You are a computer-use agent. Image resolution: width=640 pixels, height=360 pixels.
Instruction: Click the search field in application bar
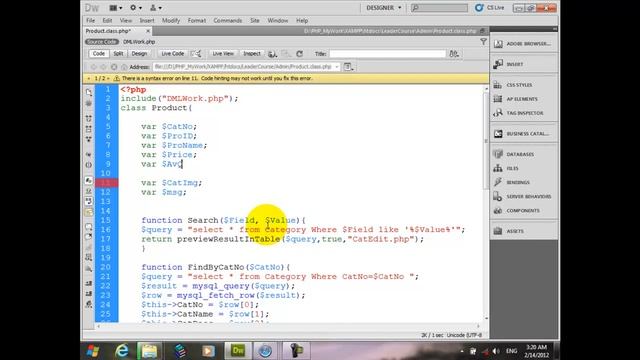pos(439,8)
